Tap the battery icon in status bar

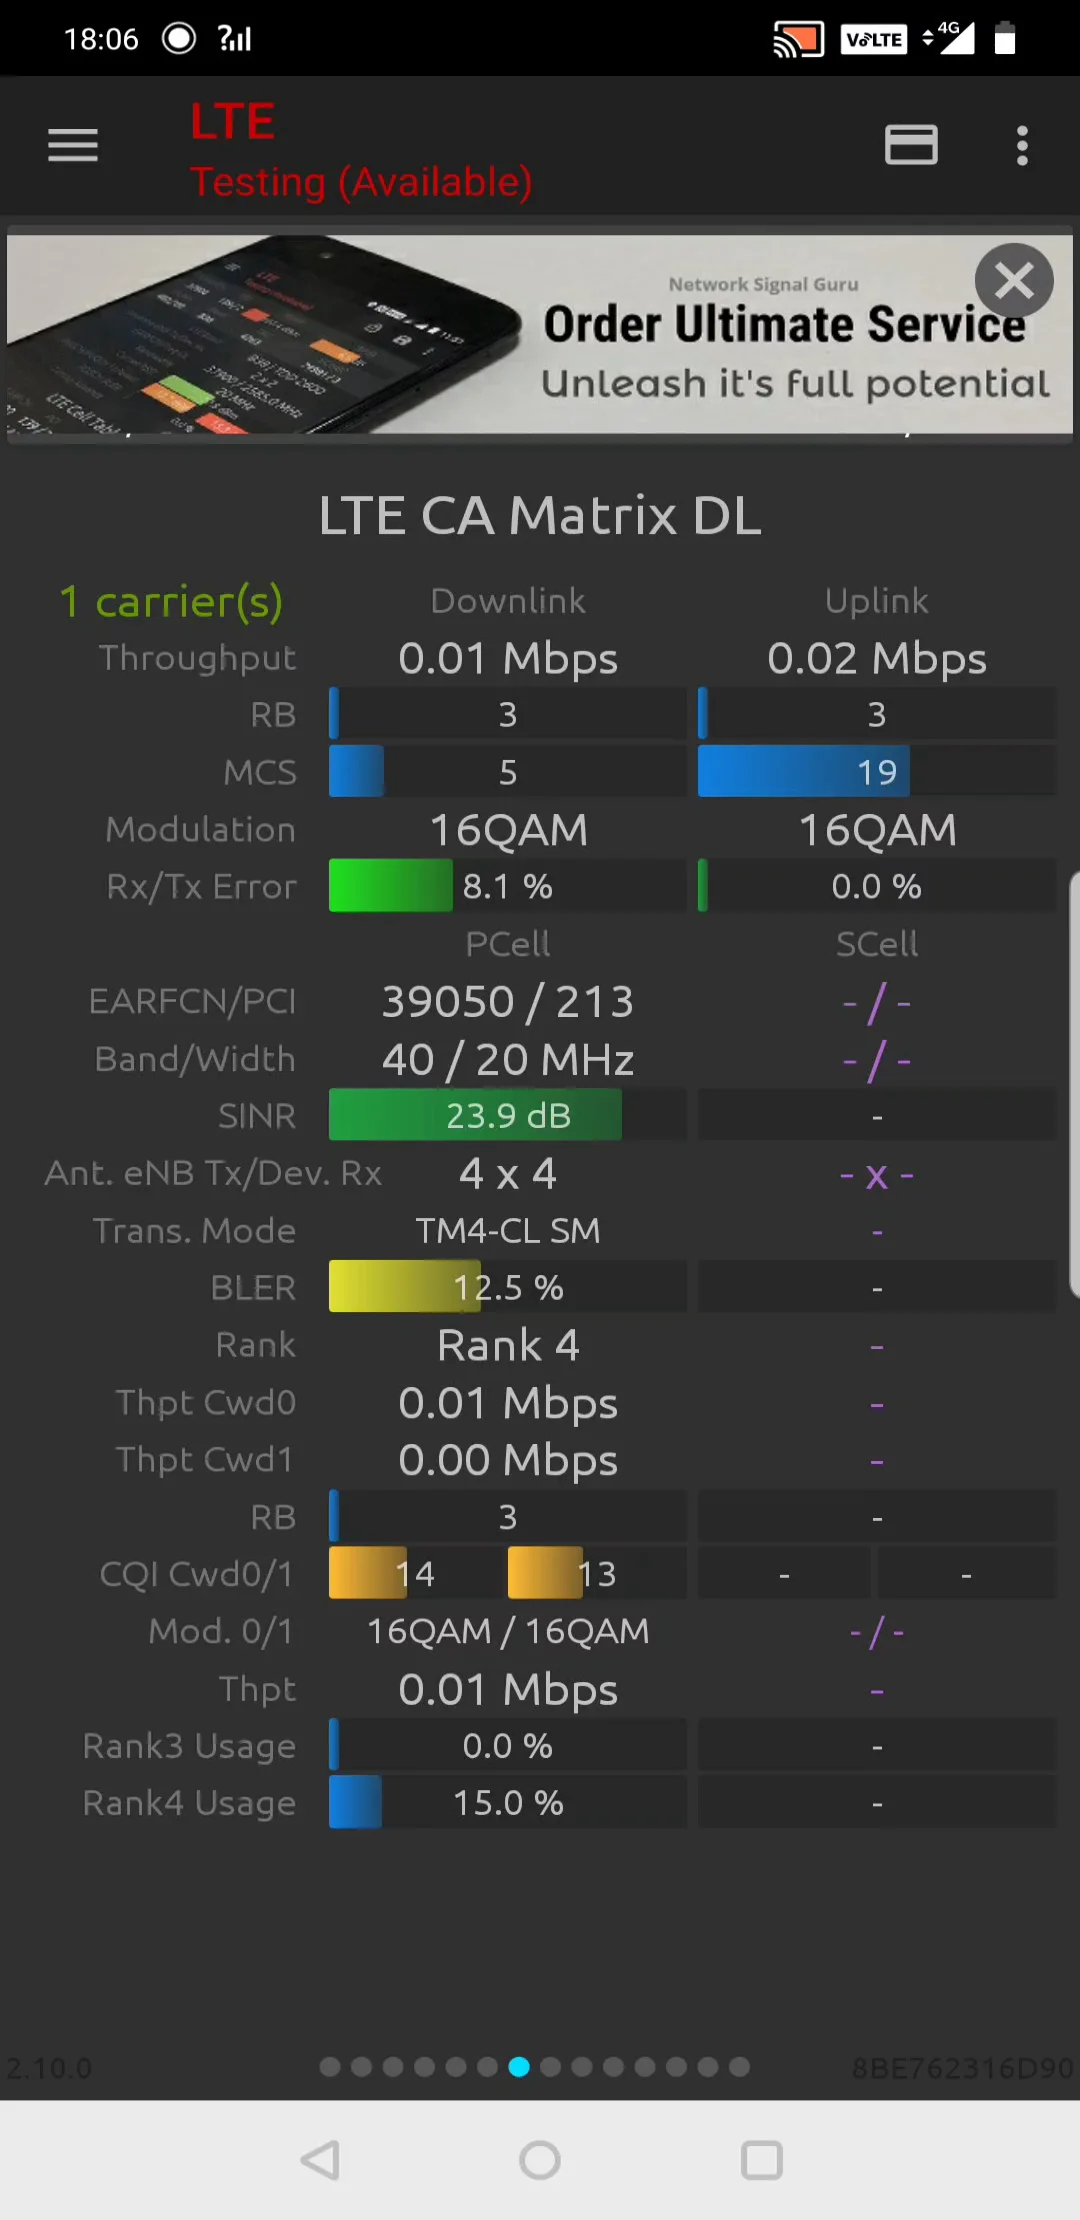coord(1005,39)
